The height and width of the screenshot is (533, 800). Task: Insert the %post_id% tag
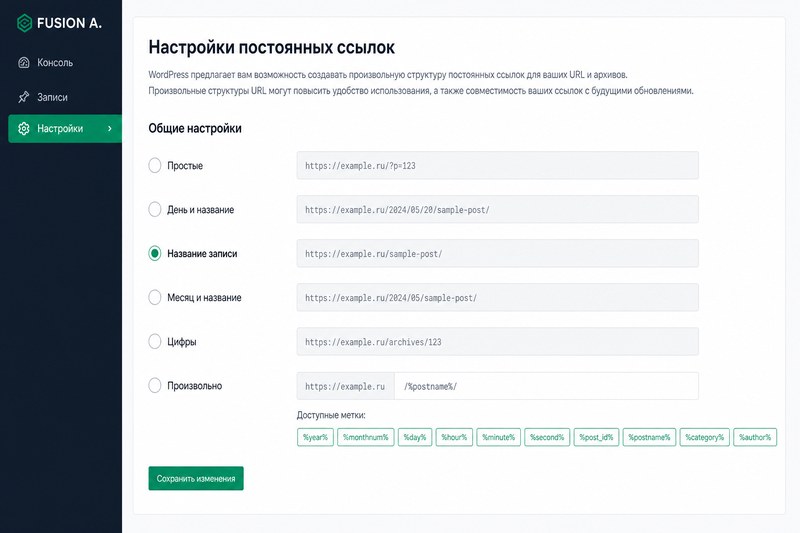point(596,437)
